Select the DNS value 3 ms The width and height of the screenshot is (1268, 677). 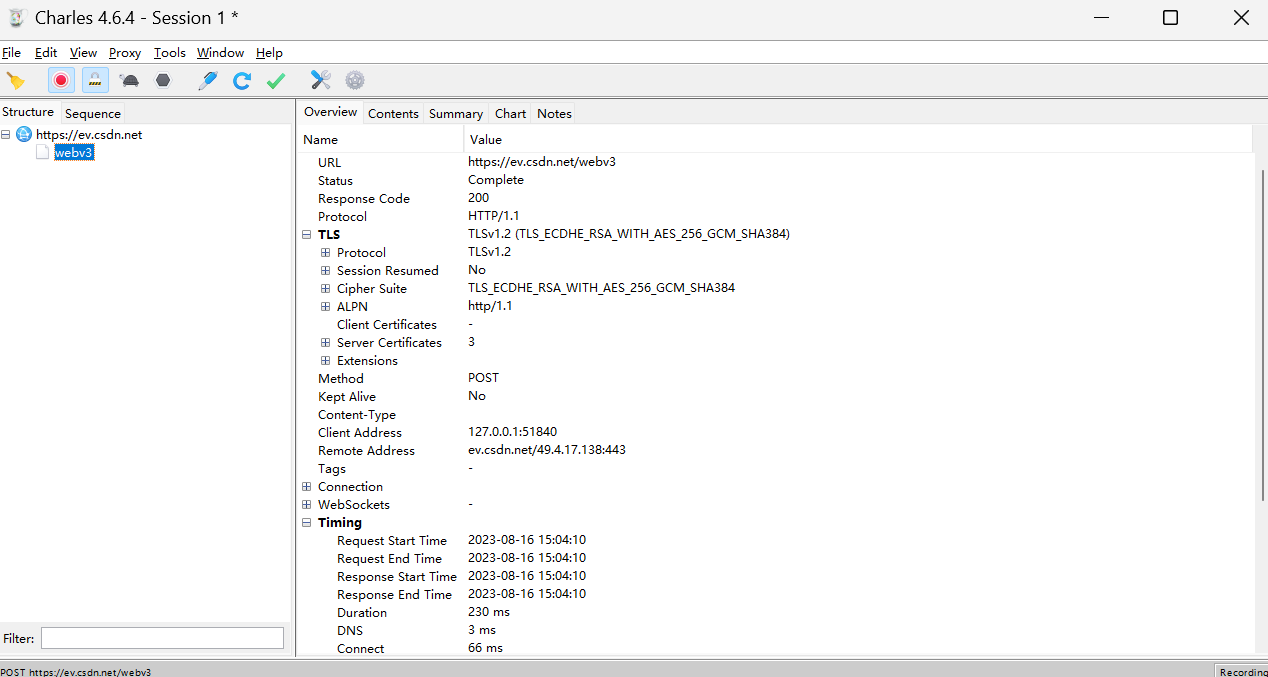point(482,630)
